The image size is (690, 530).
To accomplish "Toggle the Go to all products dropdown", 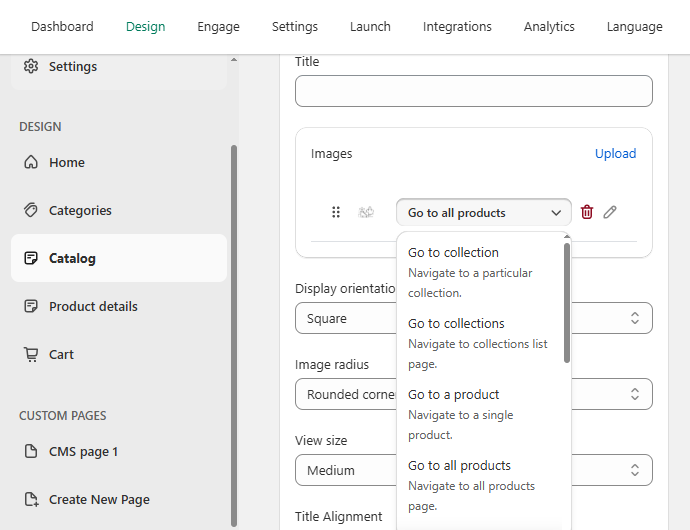I will [x=484, y=213].
